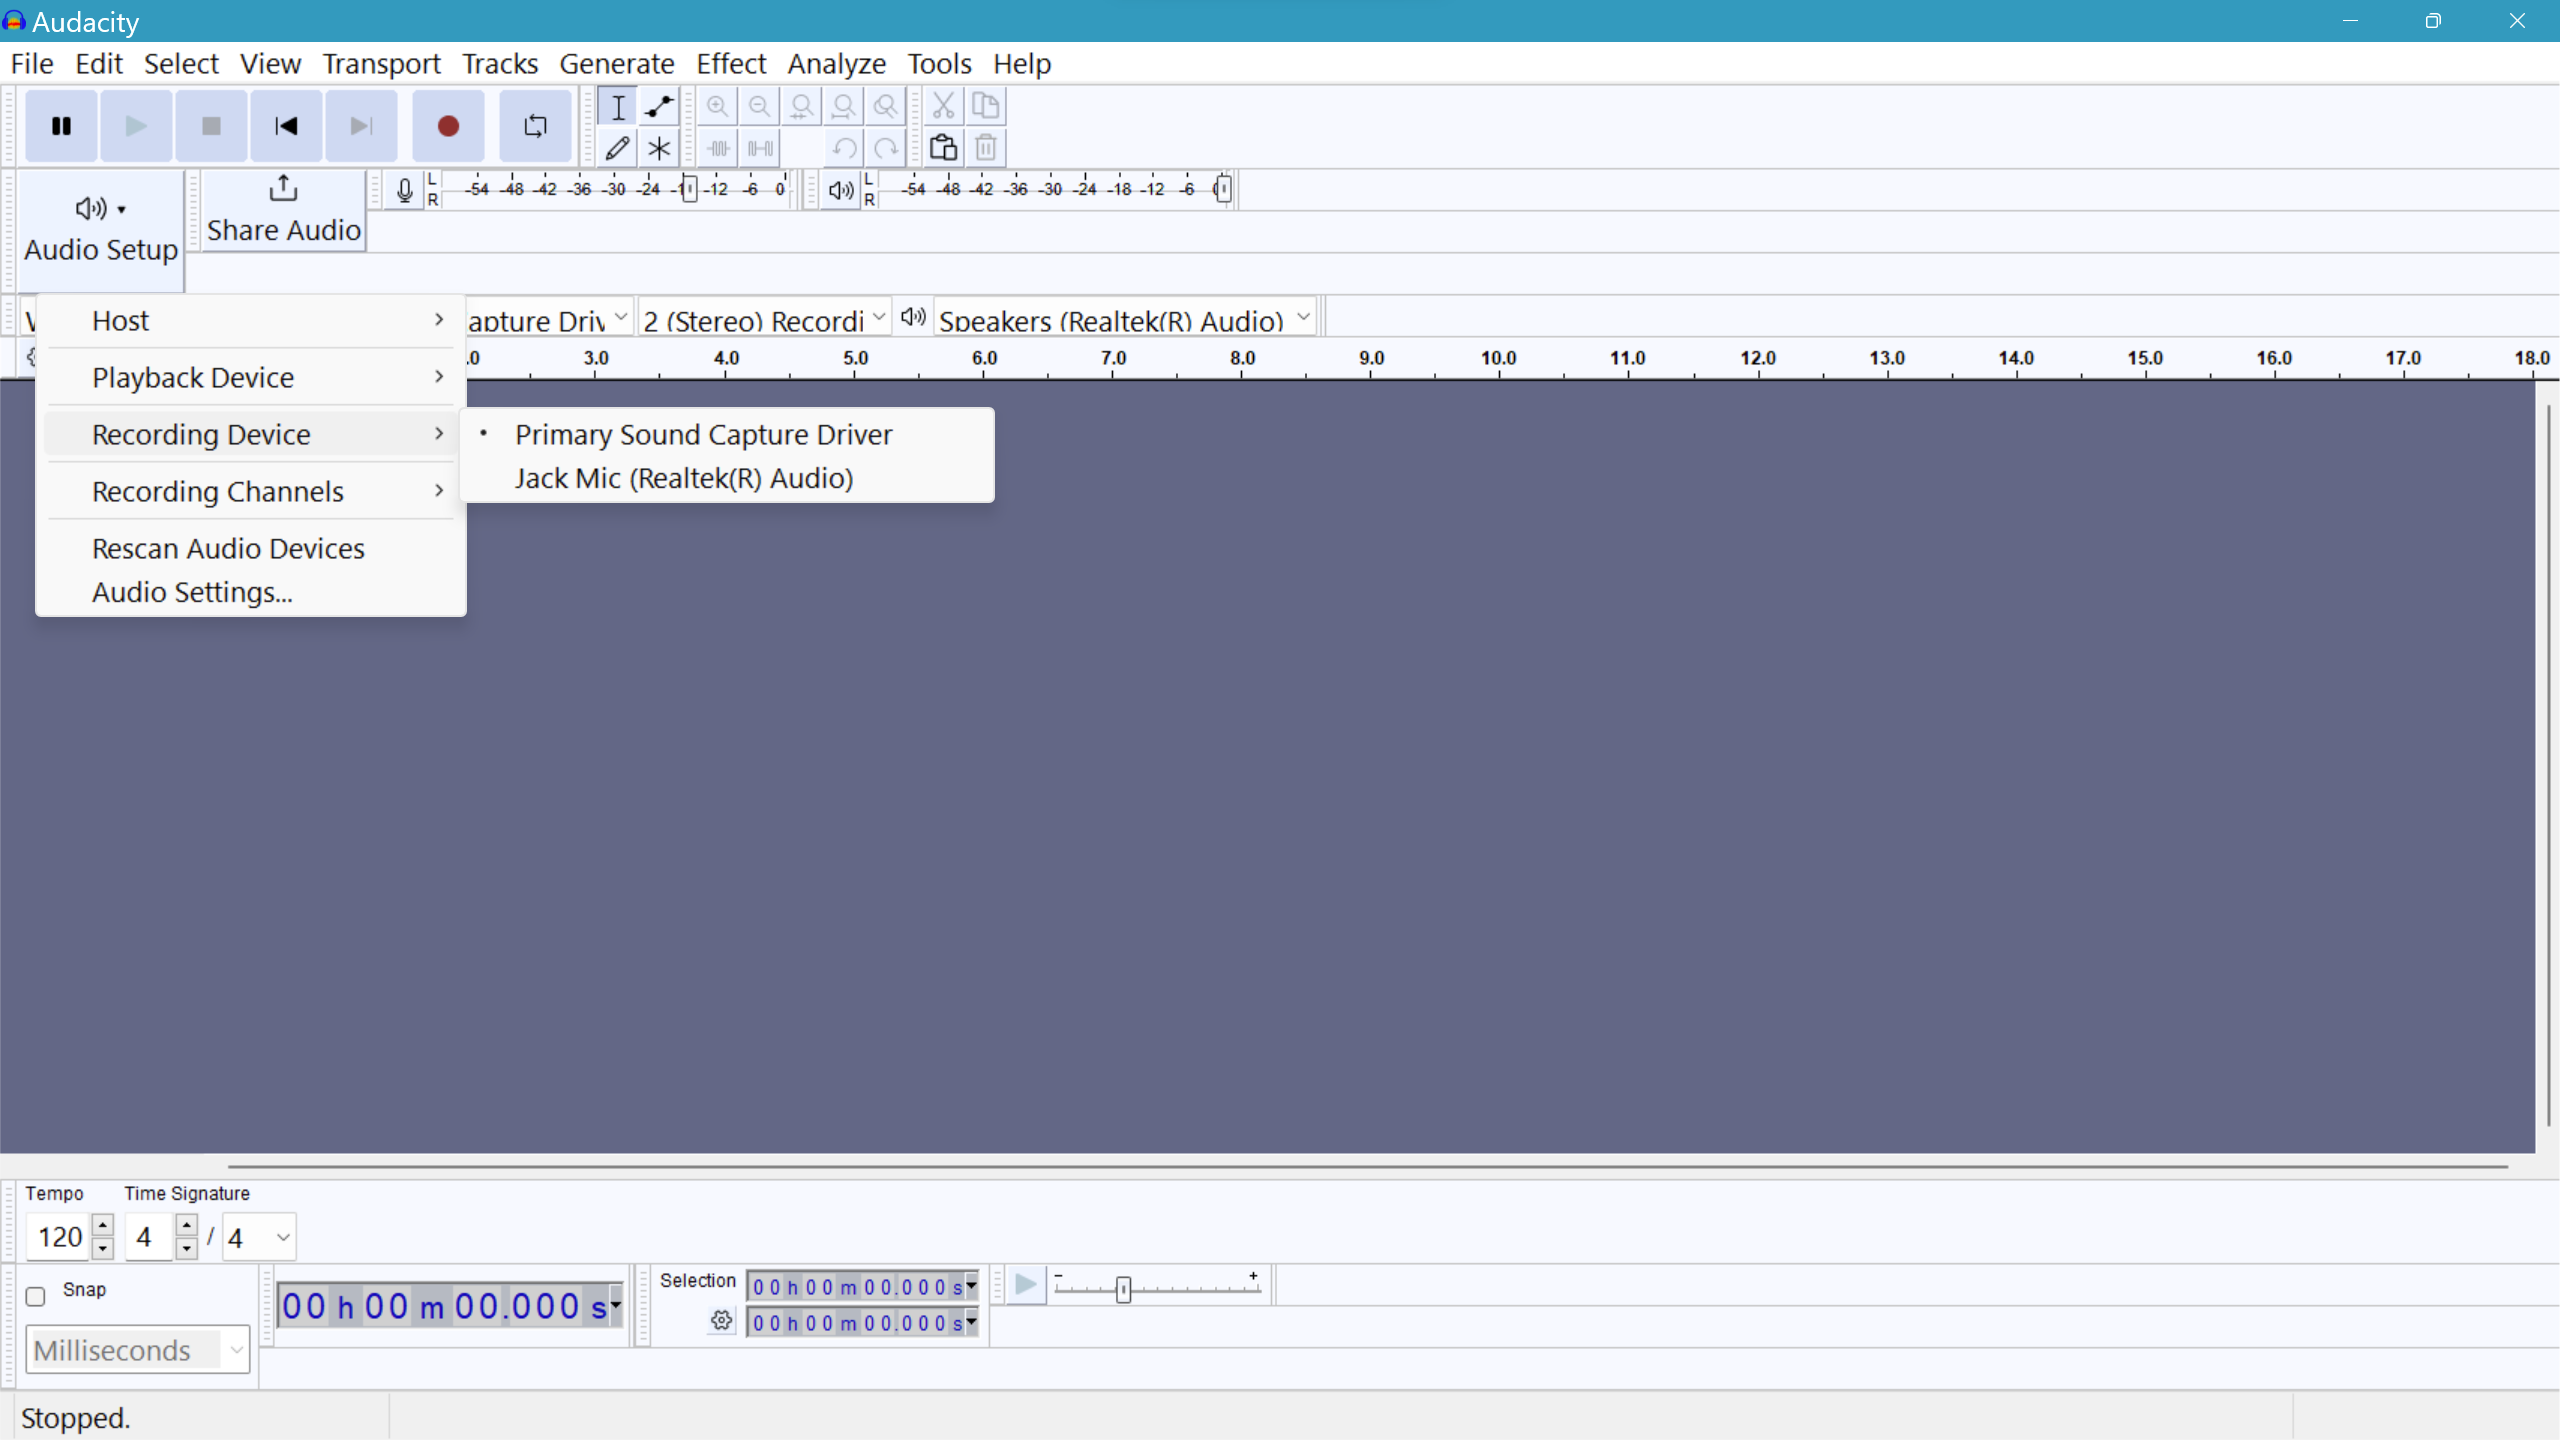
Task: Open the Speakers (Realtek(R) Audio) dropdown
Action: [1125, 319]
